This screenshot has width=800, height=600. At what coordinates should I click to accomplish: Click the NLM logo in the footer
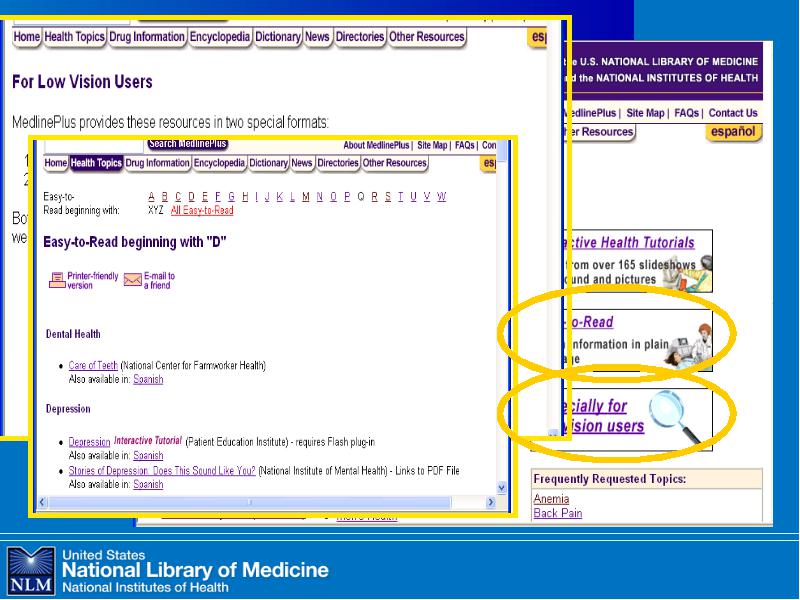31,571
